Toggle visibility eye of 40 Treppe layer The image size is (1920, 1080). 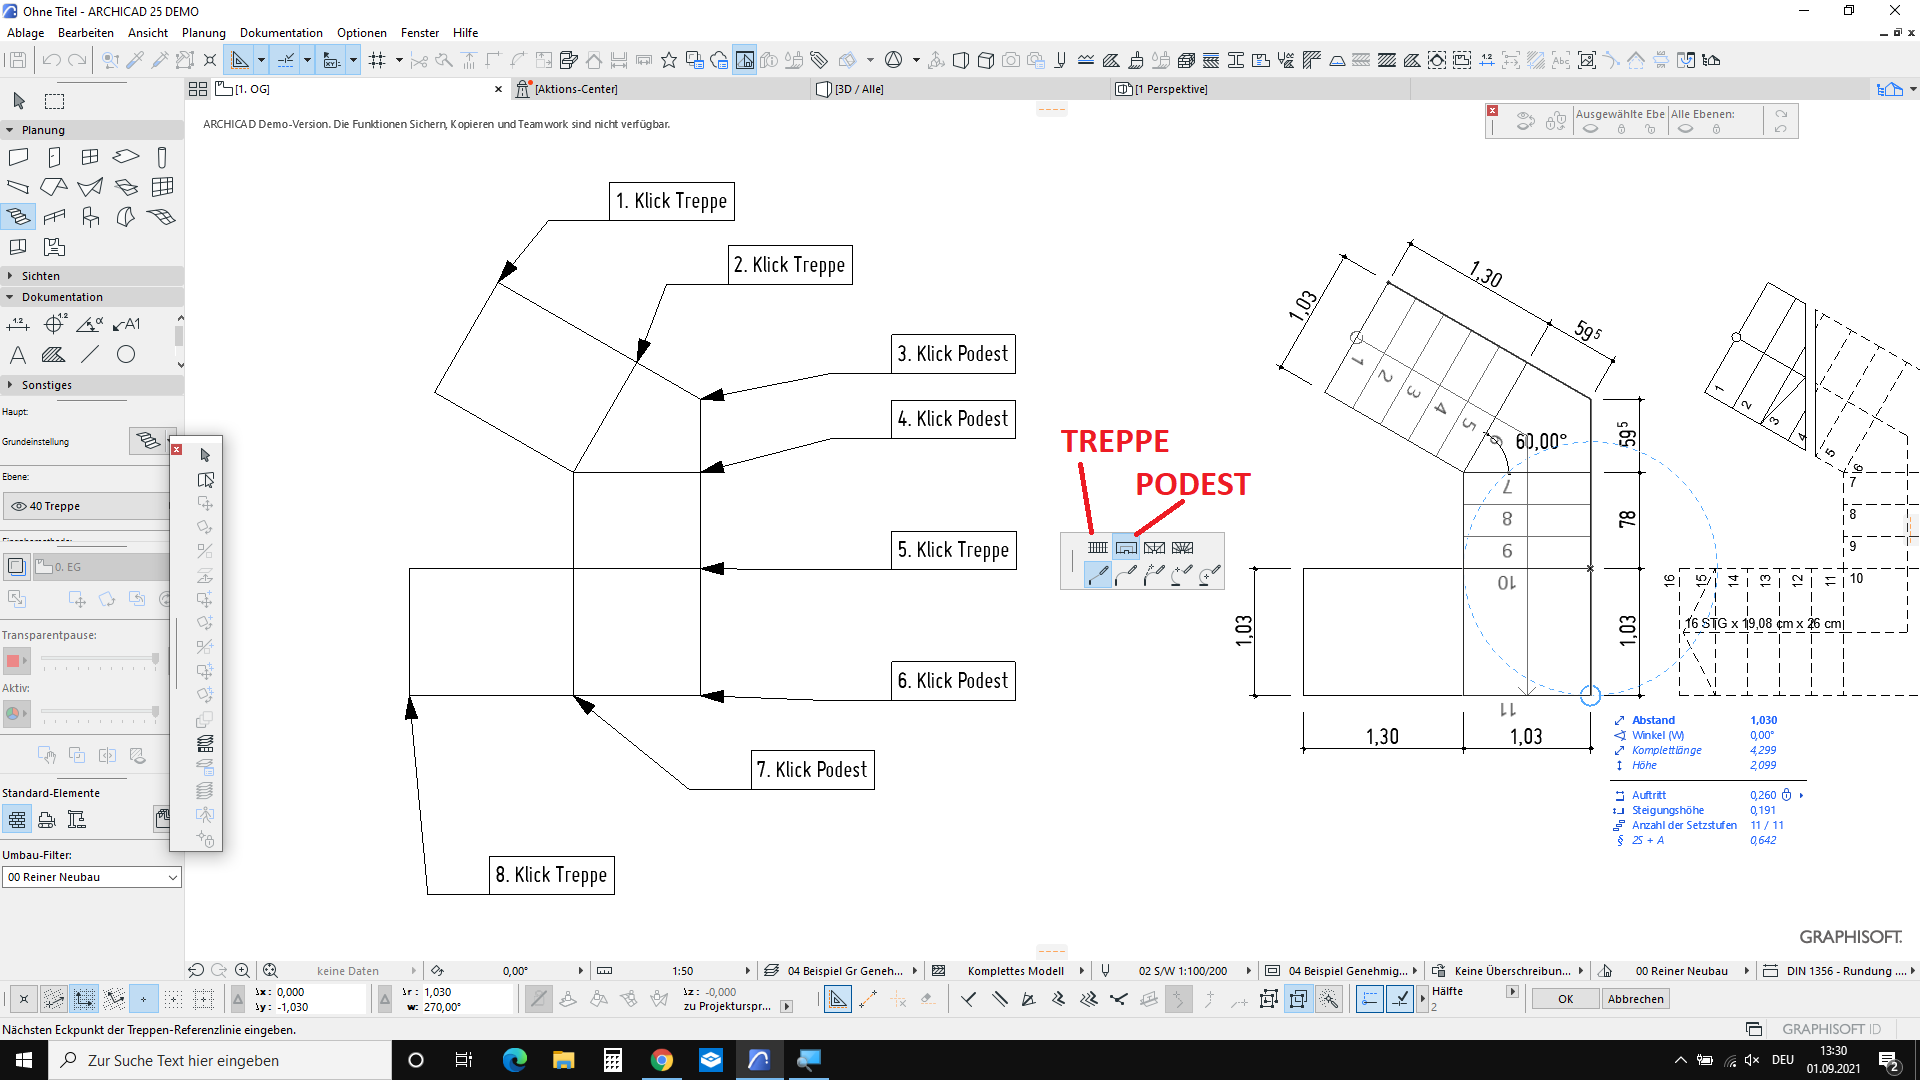[x=18, y=506]
